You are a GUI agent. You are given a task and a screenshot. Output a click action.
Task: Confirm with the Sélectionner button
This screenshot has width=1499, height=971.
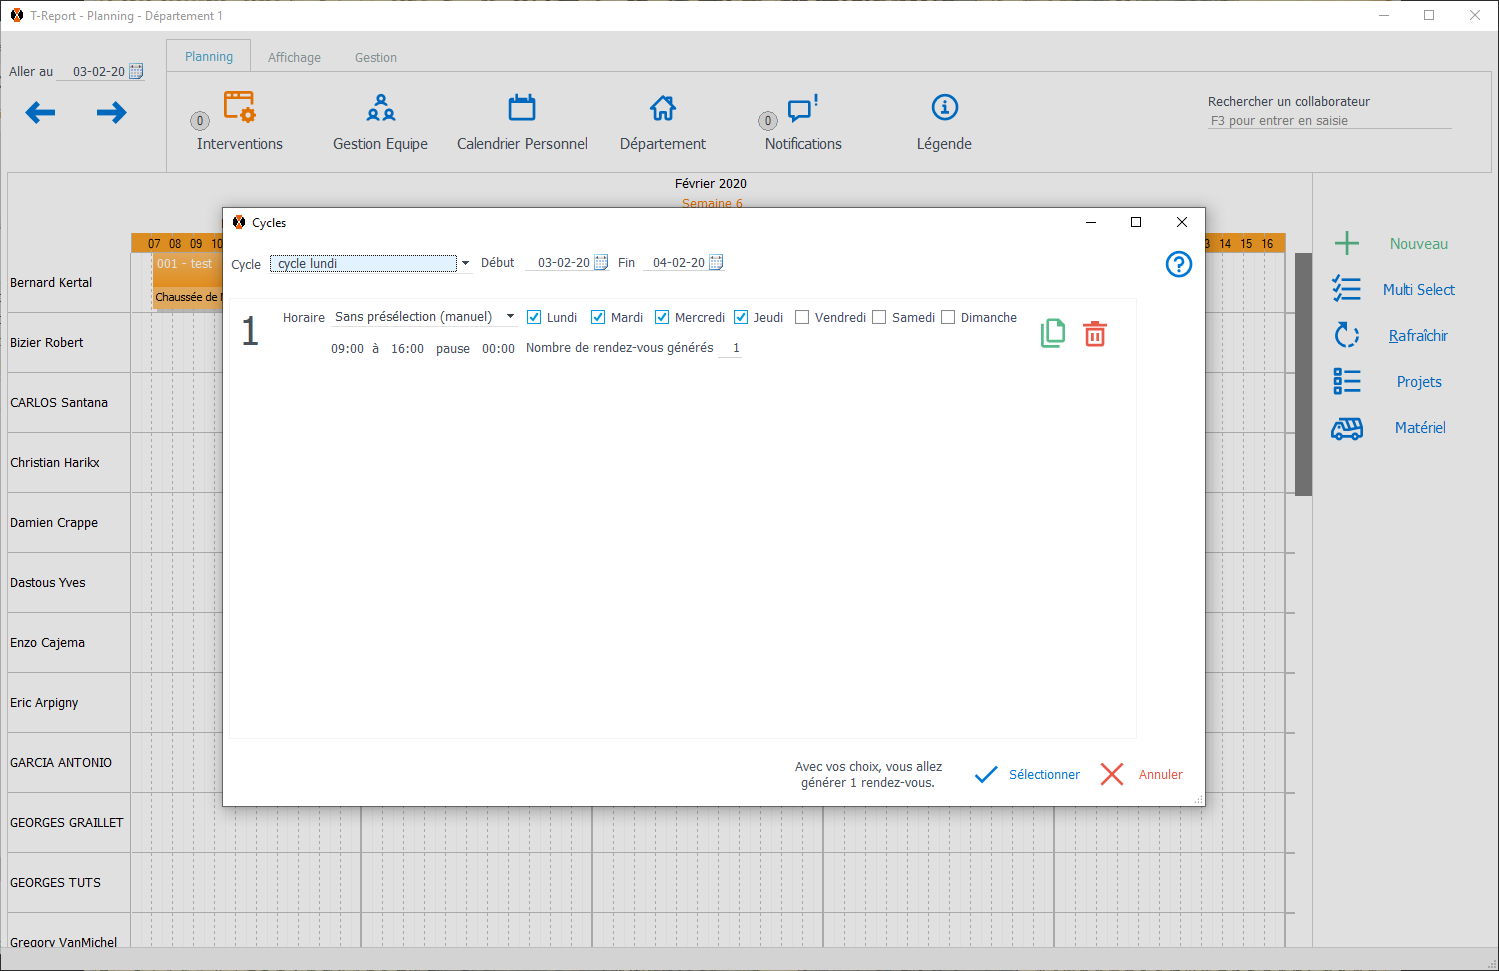coord(1028,775)
